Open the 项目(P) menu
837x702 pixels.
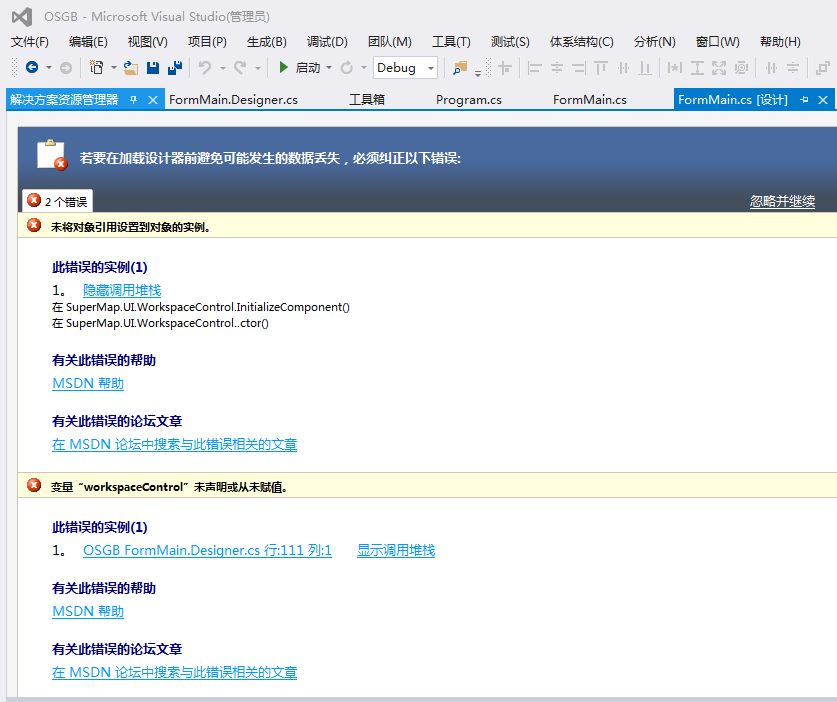point(207,42)
